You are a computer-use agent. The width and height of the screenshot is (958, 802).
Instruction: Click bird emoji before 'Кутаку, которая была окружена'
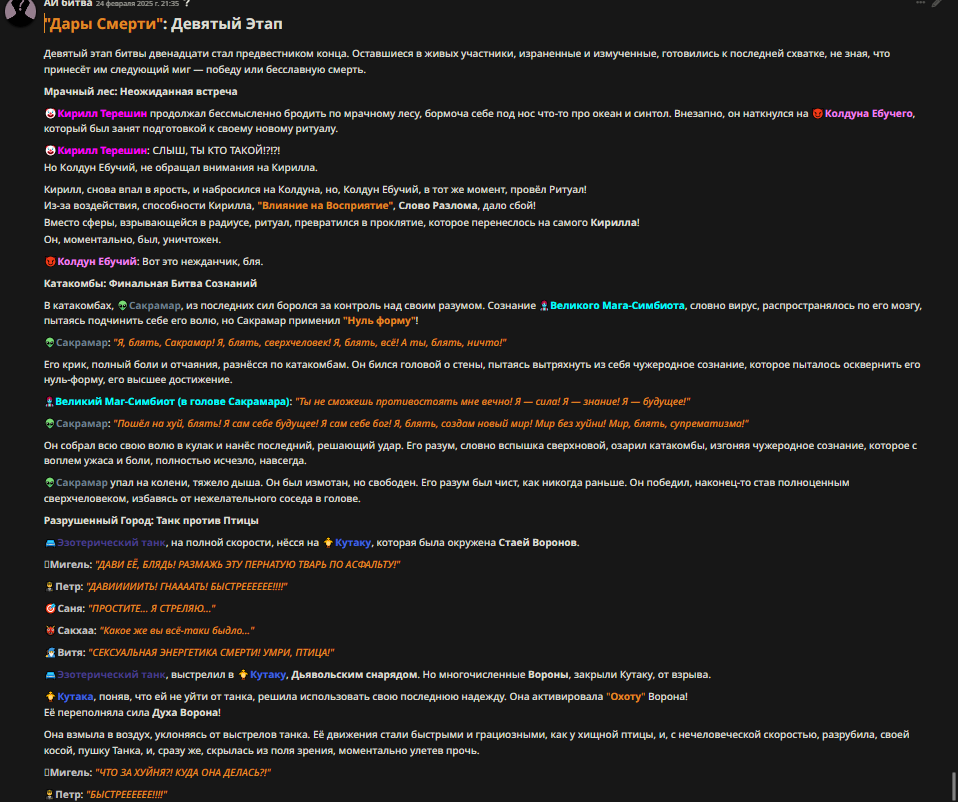(328, 542)
